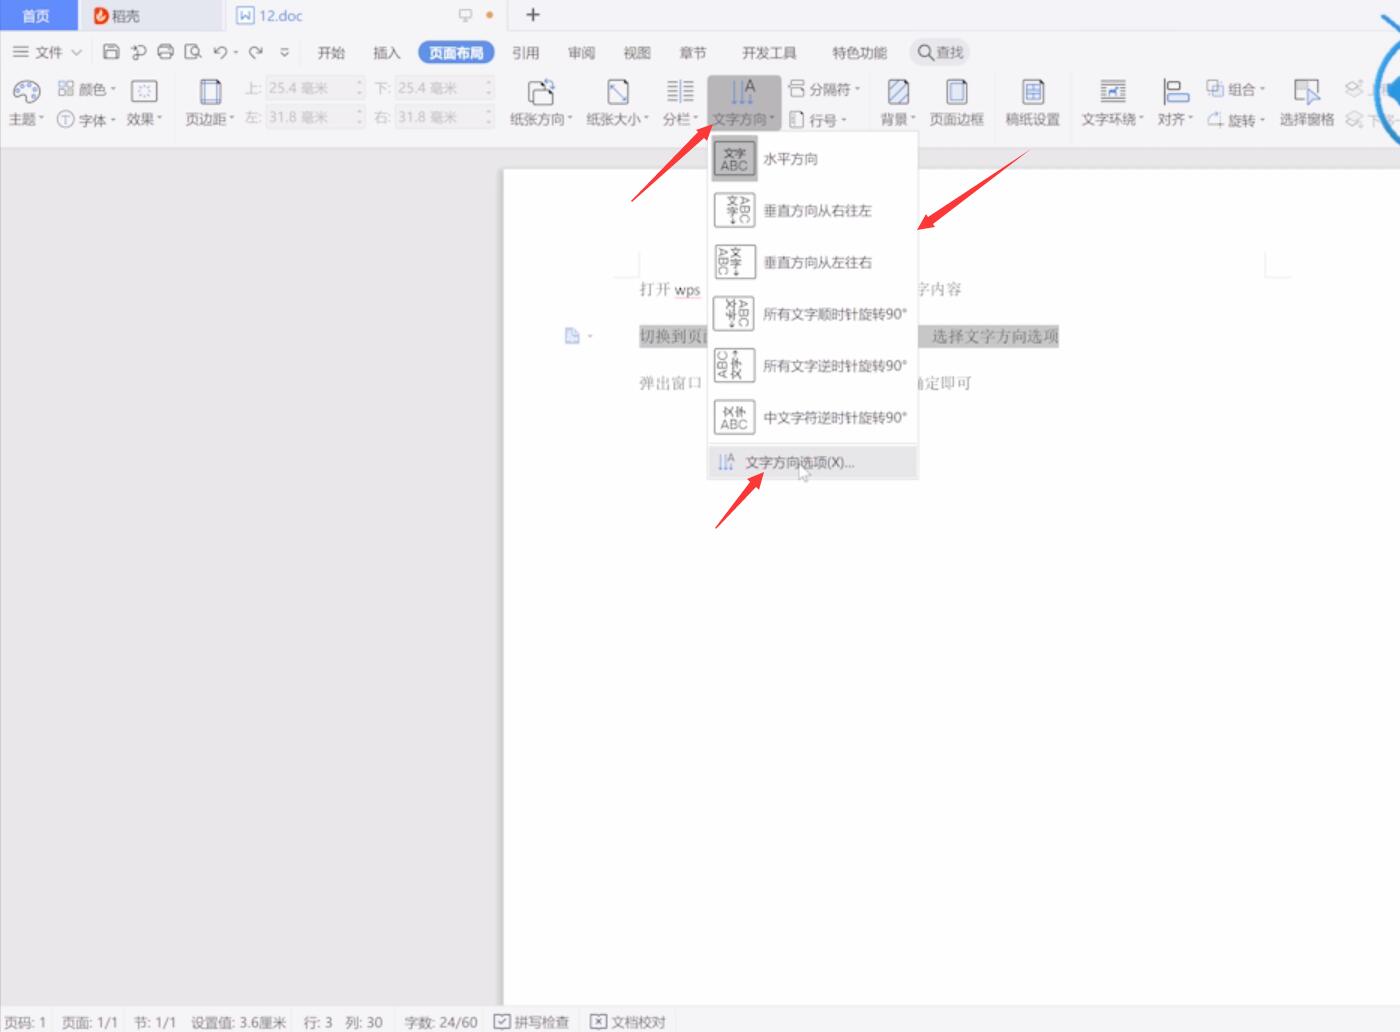Open a new tab with plus button

[533, 15]
